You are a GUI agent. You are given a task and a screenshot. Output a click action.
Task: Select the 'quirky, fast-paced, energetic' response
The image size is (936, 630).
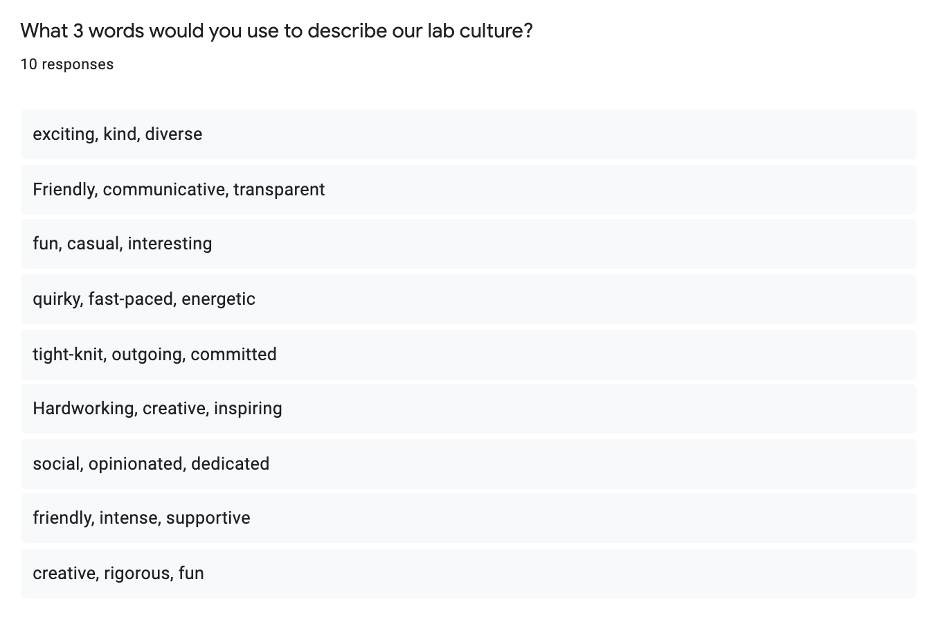coord(468,299)
